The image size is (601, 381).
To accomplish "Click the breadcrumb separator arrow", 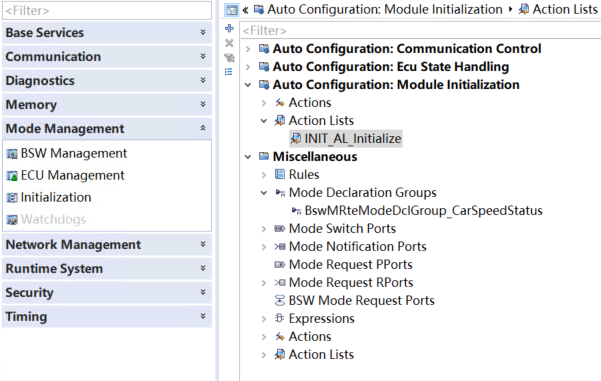I will (x=511, y=9).
